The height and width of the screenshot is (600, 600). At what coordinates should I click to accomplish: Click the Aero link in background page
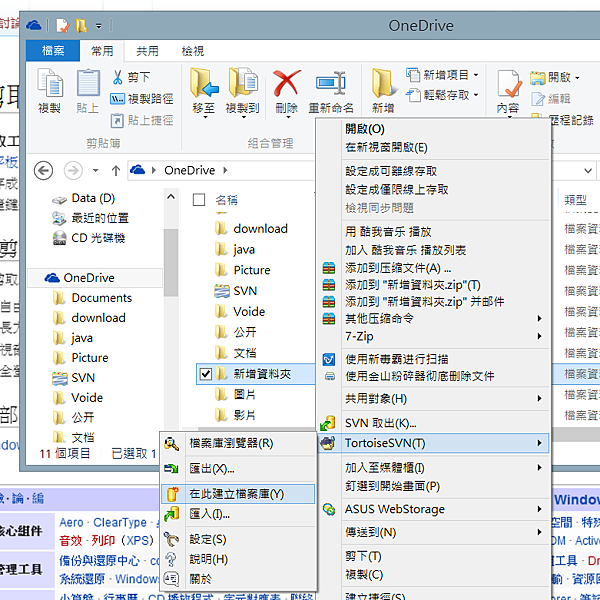tap(71, 522)
